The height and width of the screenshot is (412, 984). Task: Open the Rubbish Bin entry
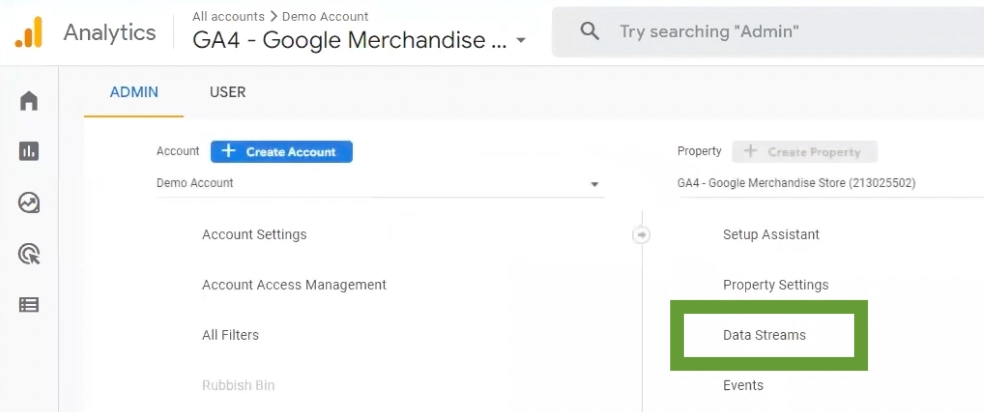[x=238, y=385]
